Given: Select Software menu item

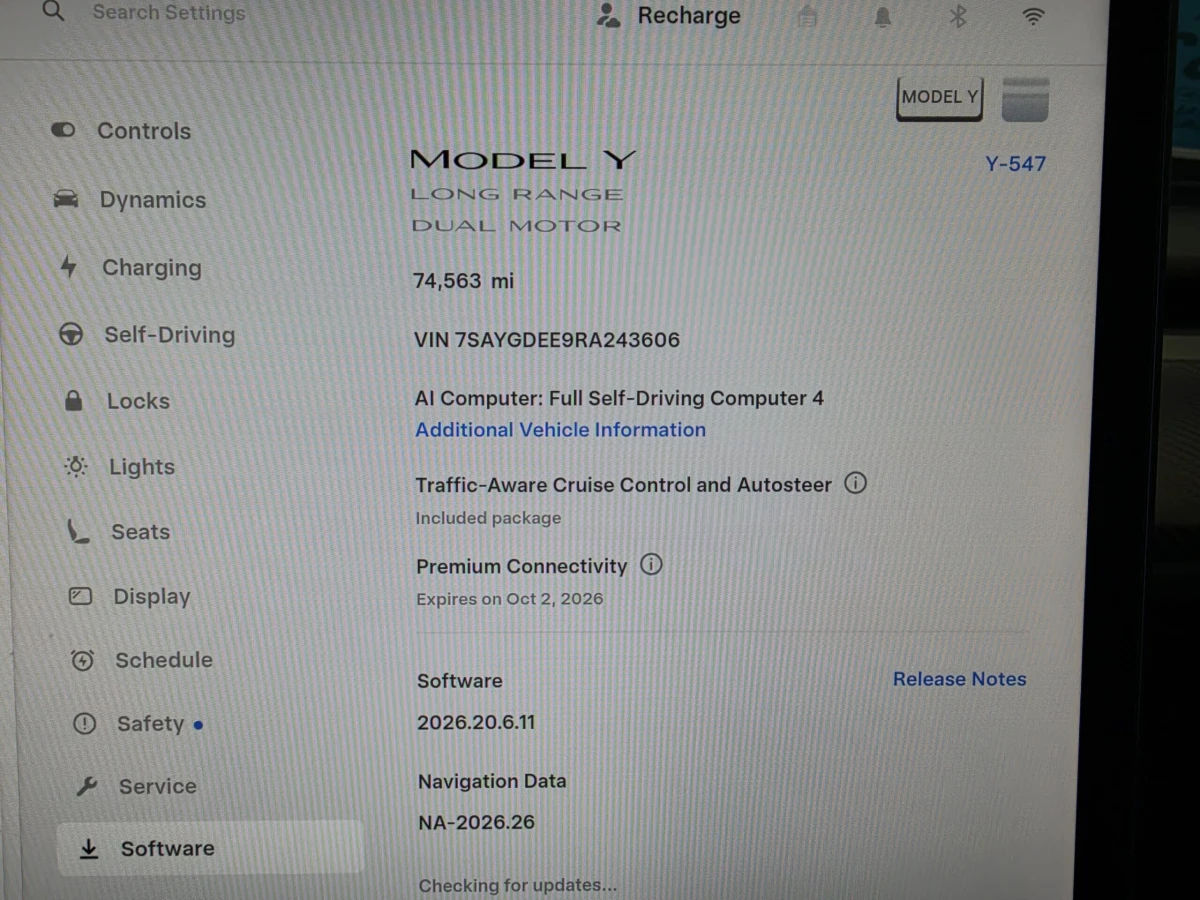Looking at the screenshot, I should coord(210,848).
